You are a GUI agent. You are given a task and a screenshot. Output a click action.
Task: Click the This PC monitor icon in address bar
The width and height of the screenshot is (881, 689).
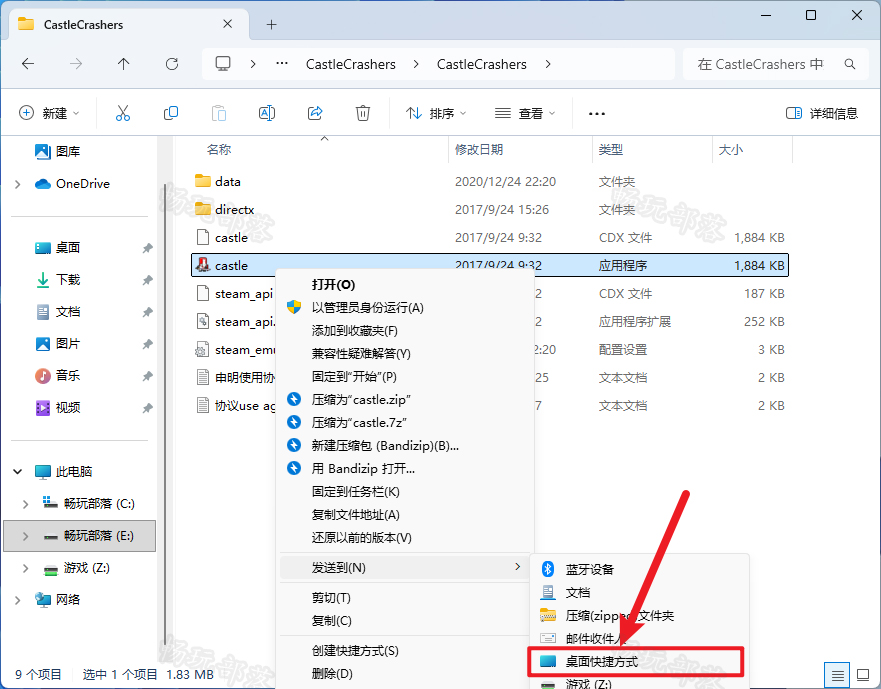[223, 64]
